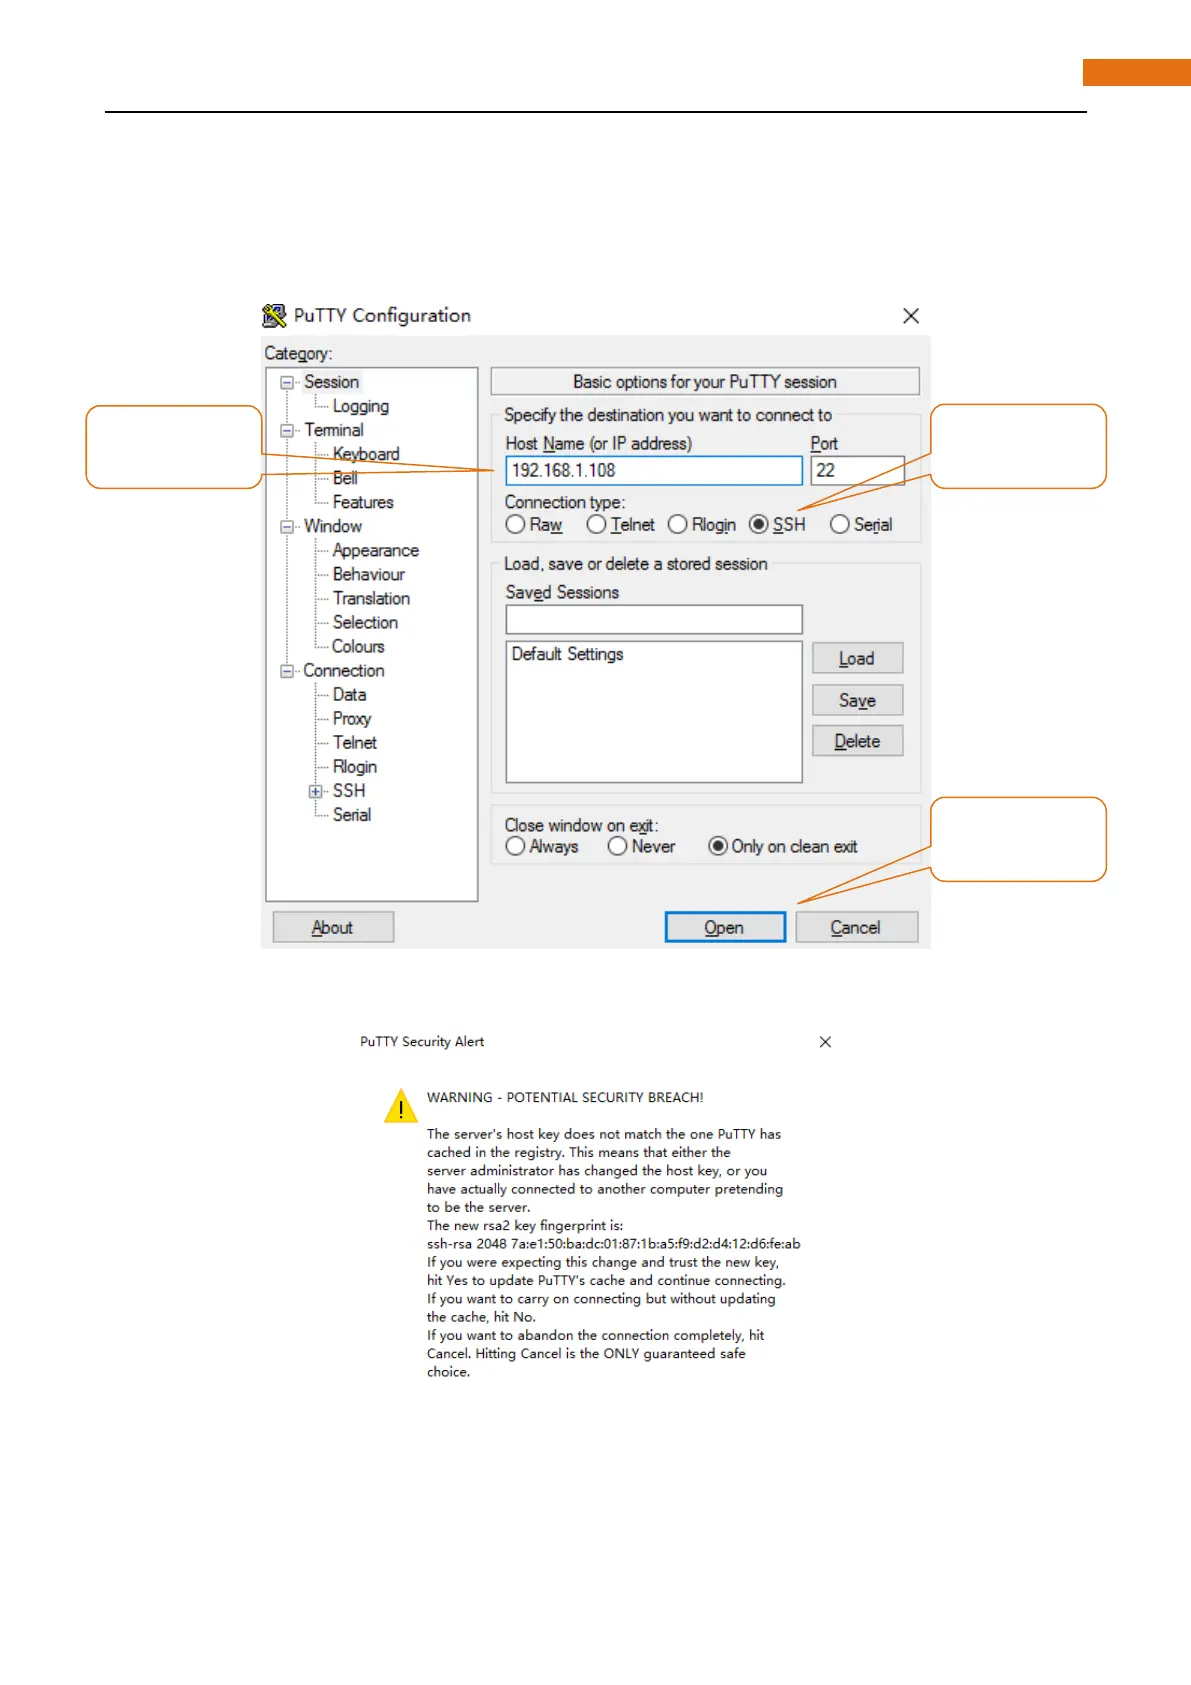Click the Delete session button

pyautogui.click(x=857, y=741)
